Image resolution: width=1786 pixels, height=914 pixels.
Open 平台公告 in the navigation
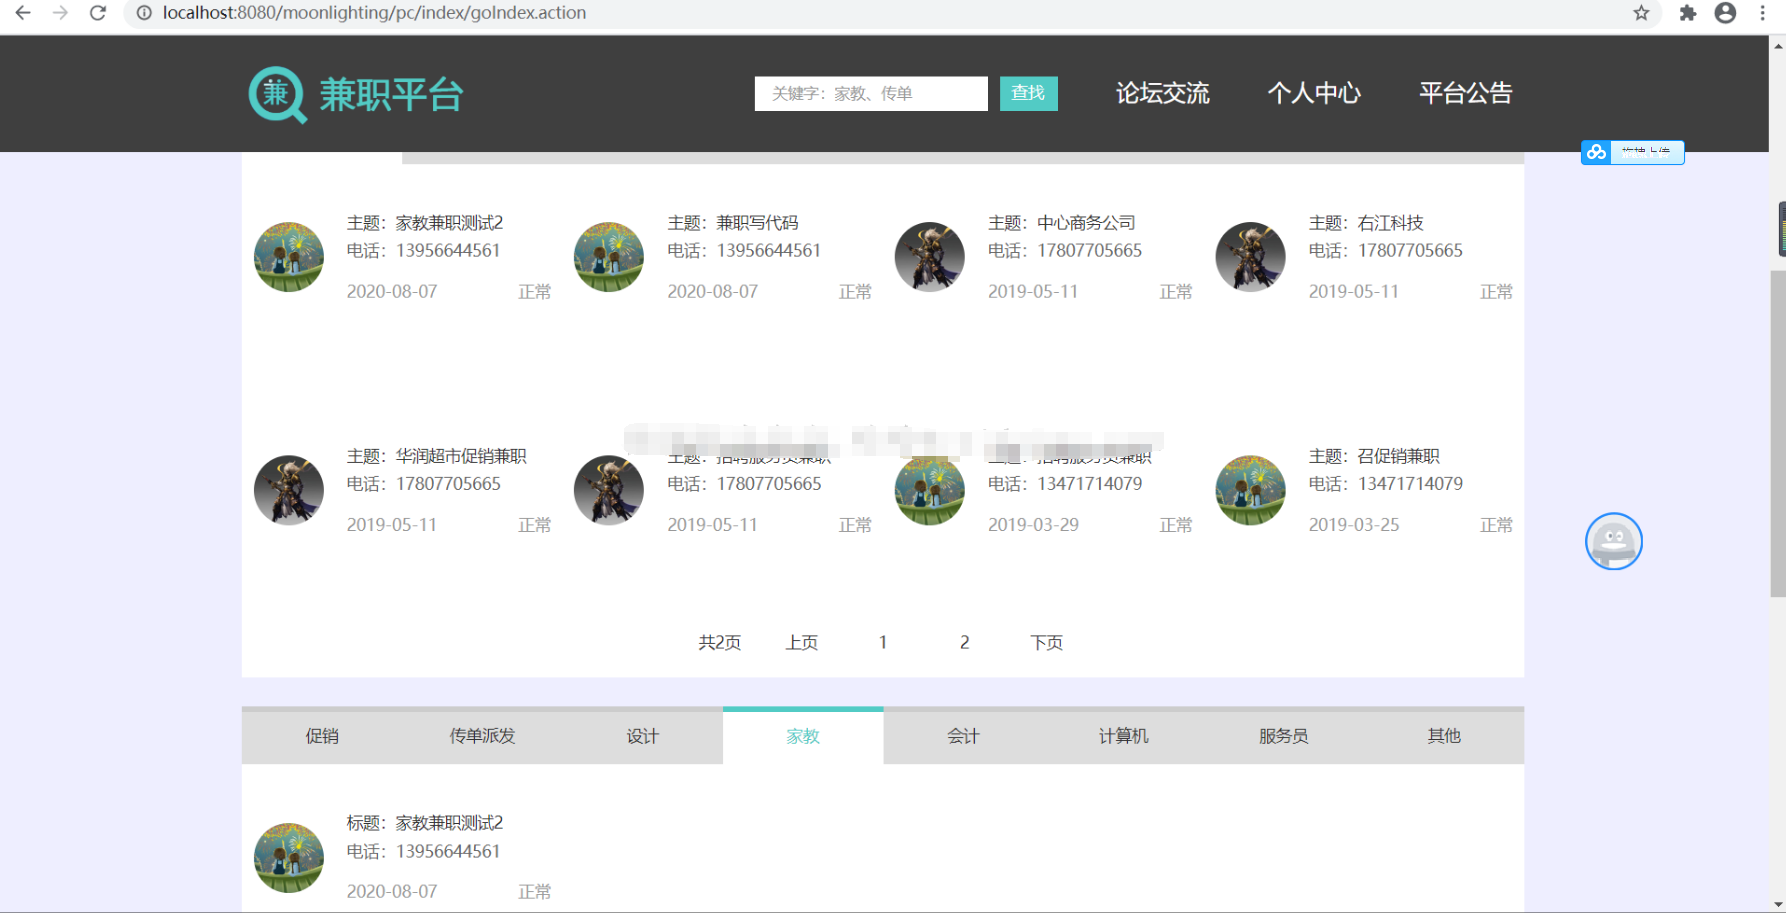click(1466, 93)
